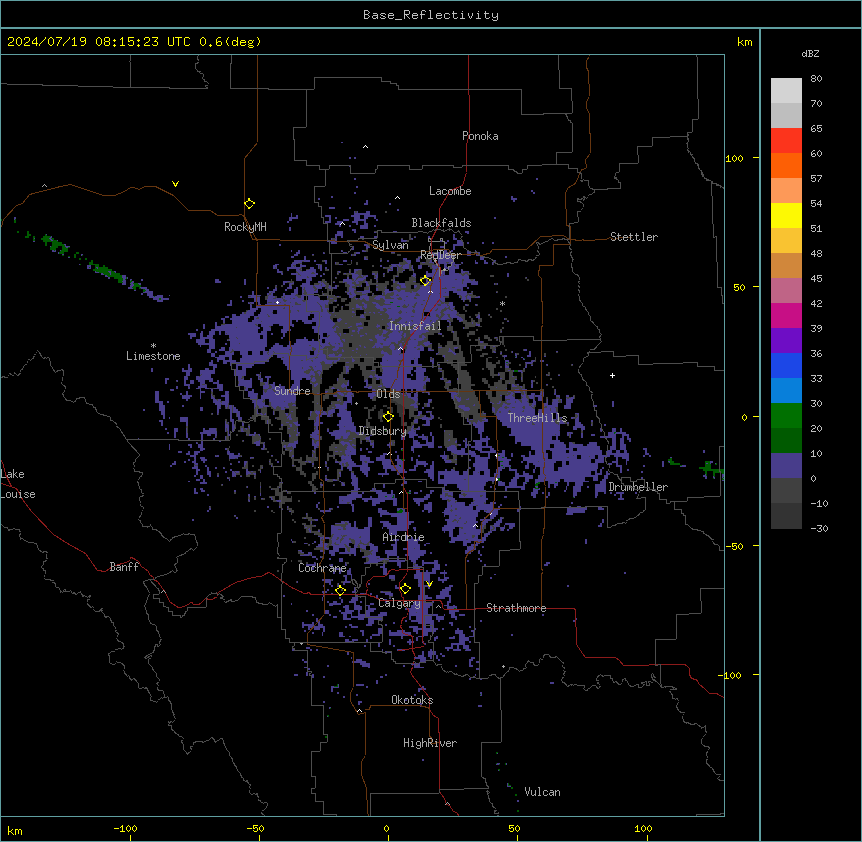Click the Drumheller city label
The height and width of the screenshot is (842, 862).
click(638, 487)
